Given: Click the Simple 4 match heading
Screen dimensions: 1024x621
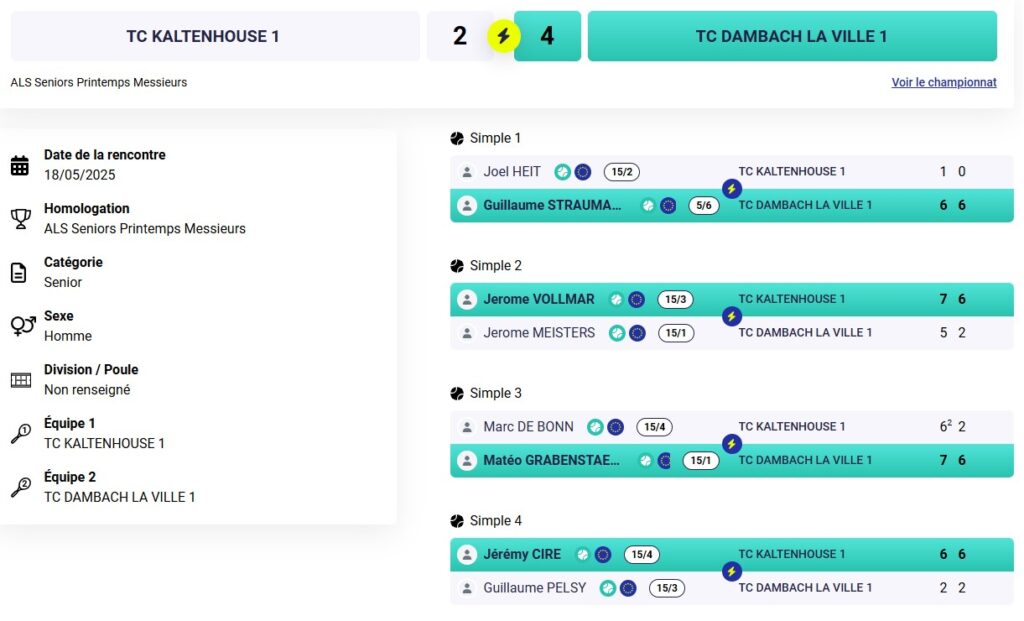Looking at the screenshot, I should (x=495, y=520).
